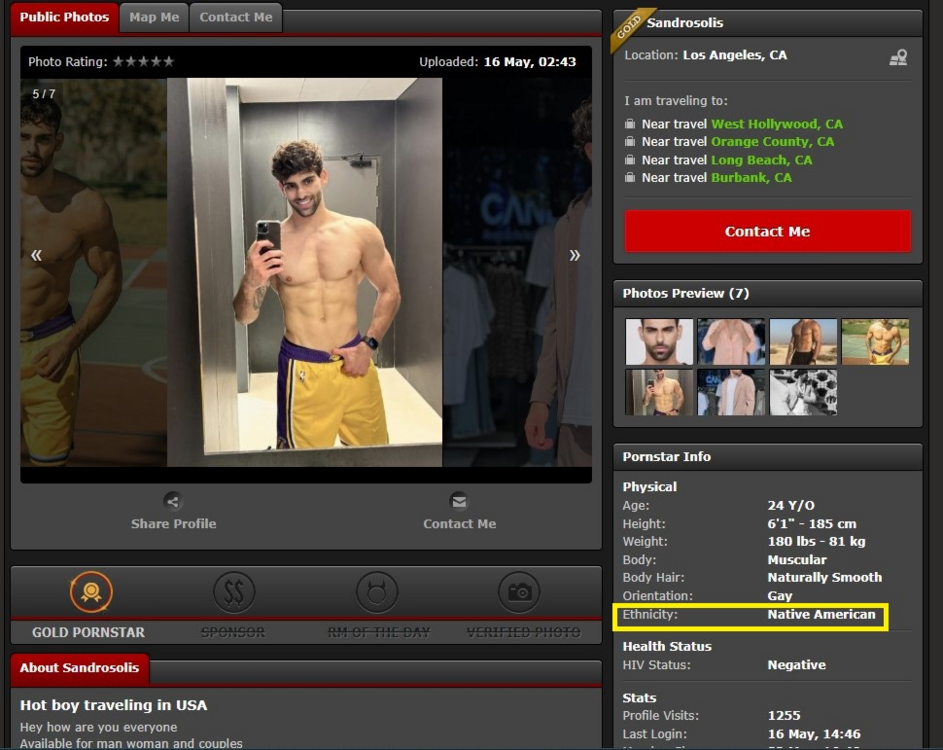The height and width of the screenshot is (750, 943).
Task: Click the photo rating stars
Action: click(143, 62)
